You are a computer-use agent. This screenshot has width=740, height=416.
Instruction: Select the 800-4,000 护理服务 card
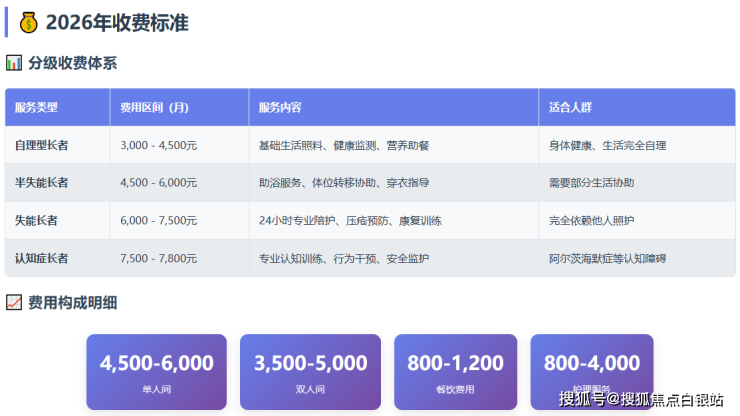pos(591,368)
